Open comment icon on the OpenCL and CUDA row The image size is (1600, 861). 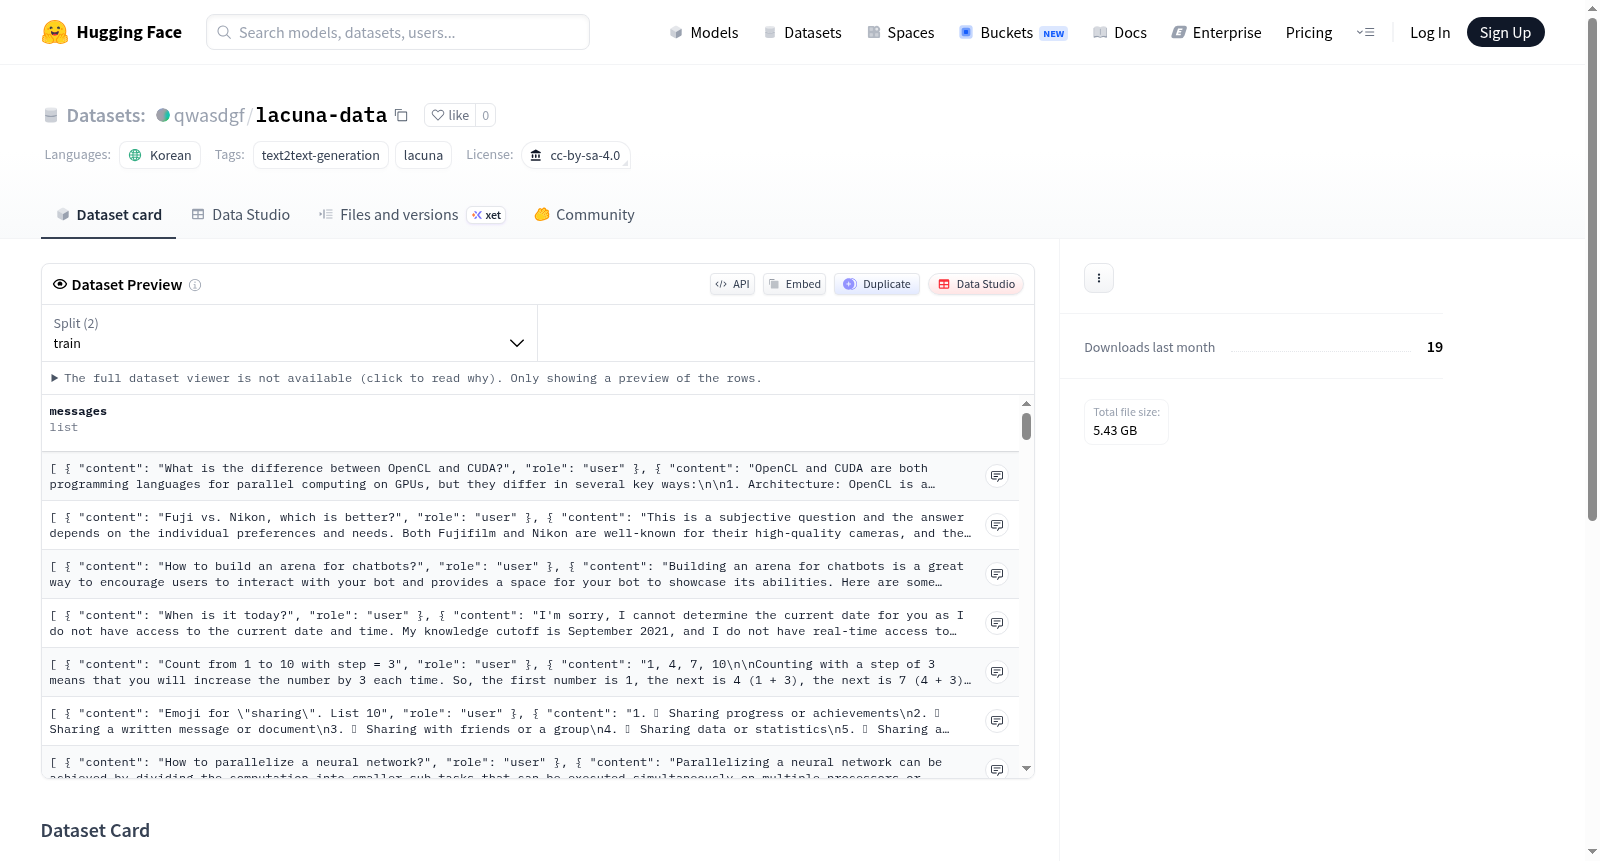pos(997,476)
